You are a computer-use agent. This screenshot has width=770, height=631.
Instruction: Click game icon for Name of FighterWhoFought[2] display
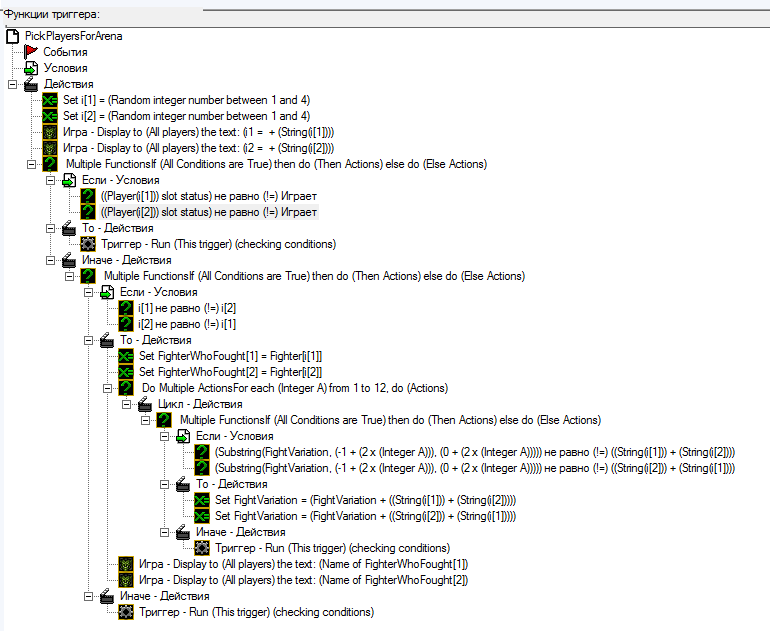126,580
